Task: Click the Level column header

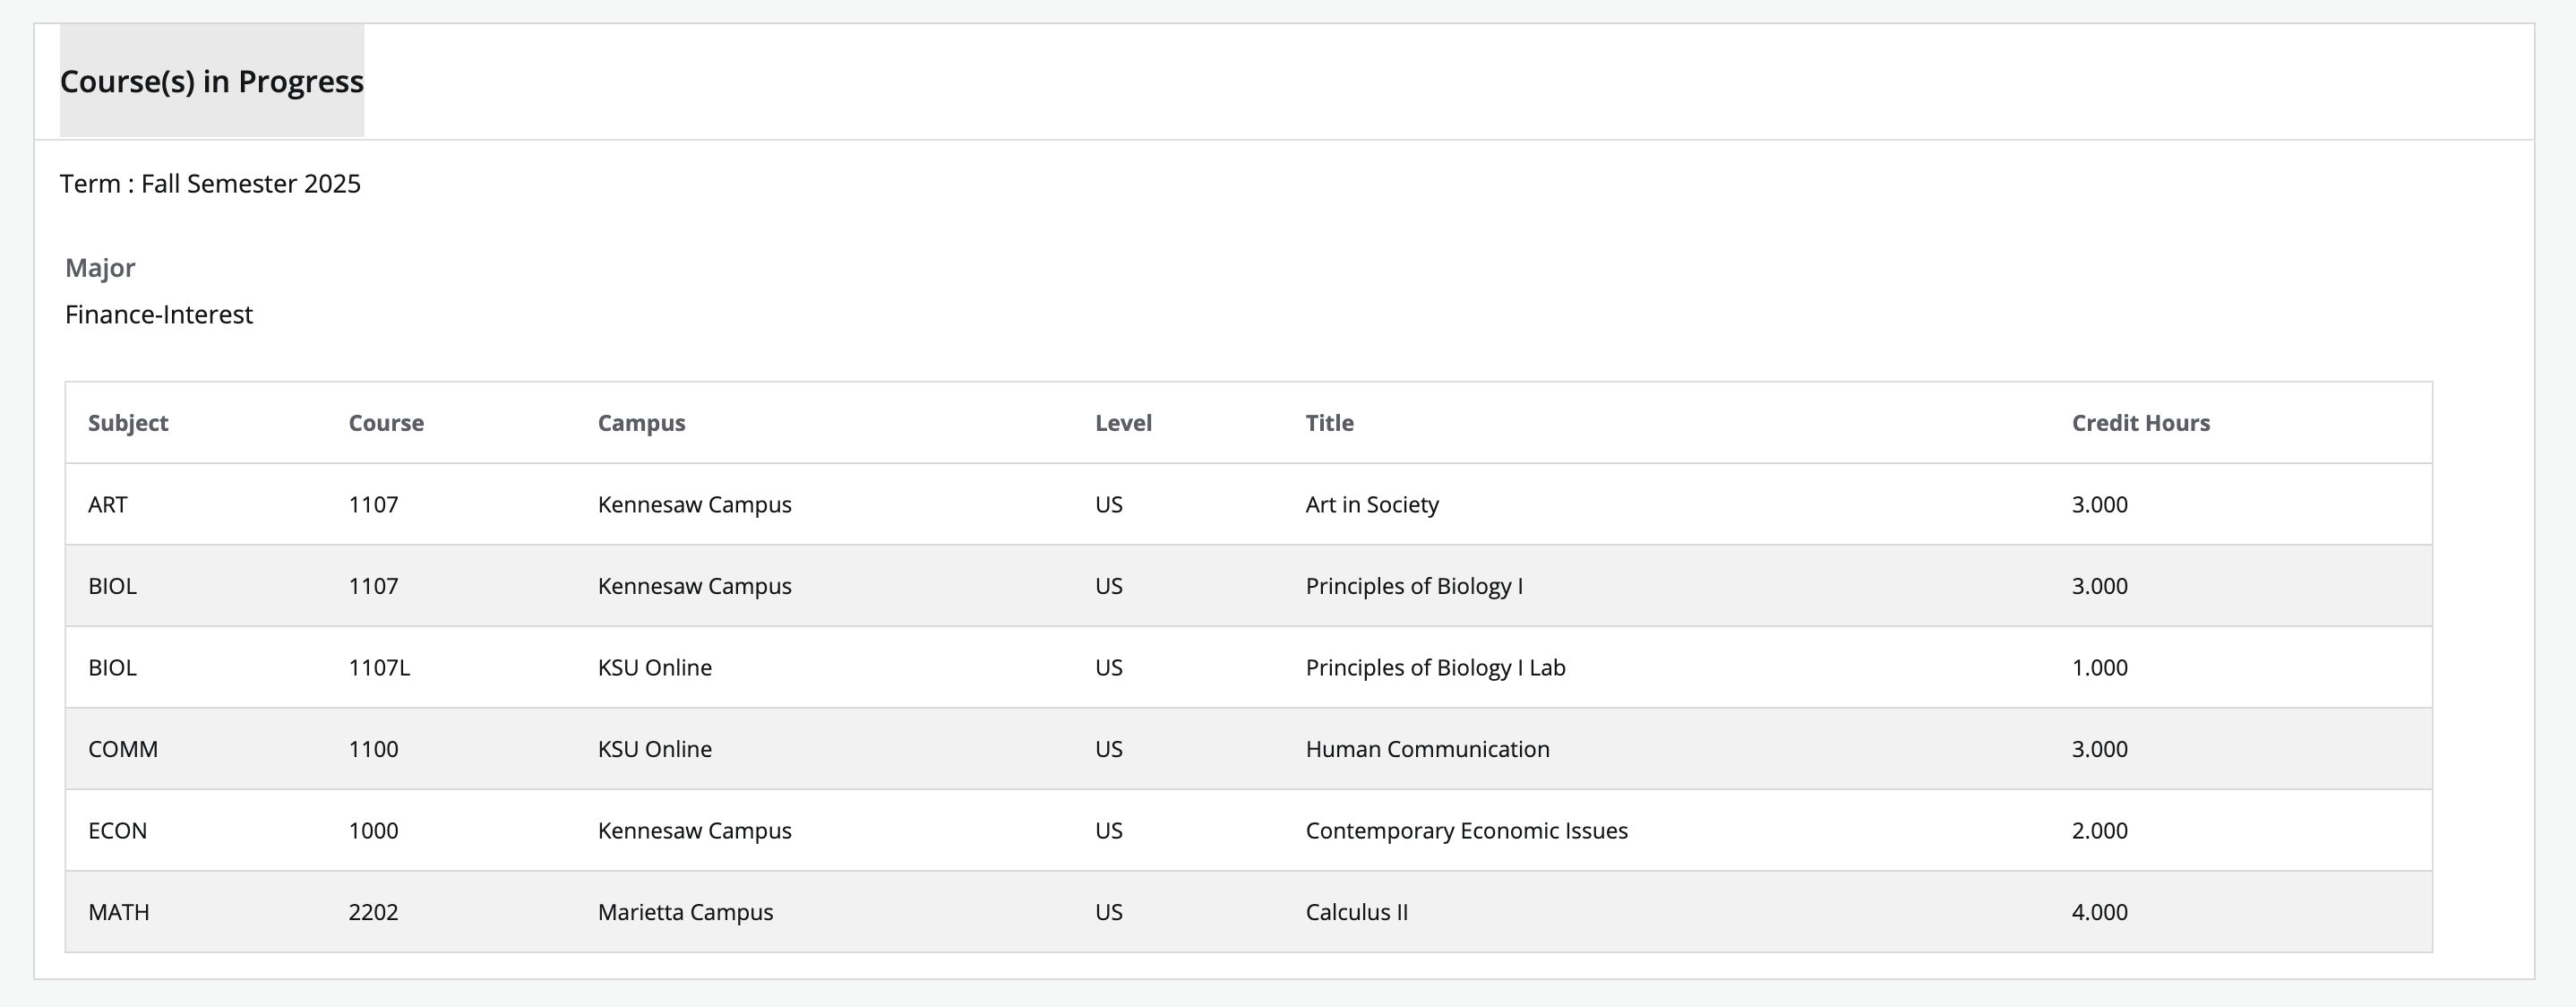Action: pos(1123,423)
